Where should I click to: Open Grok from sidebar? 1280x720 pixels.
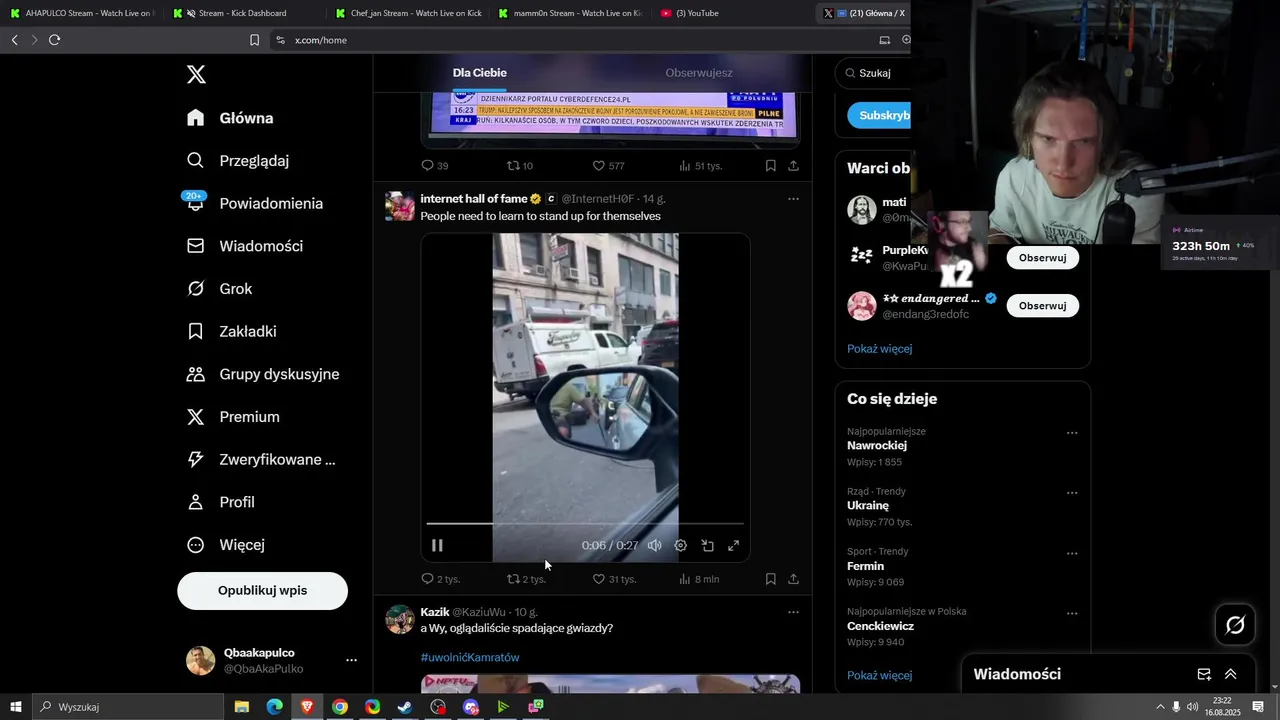(220, 289)
